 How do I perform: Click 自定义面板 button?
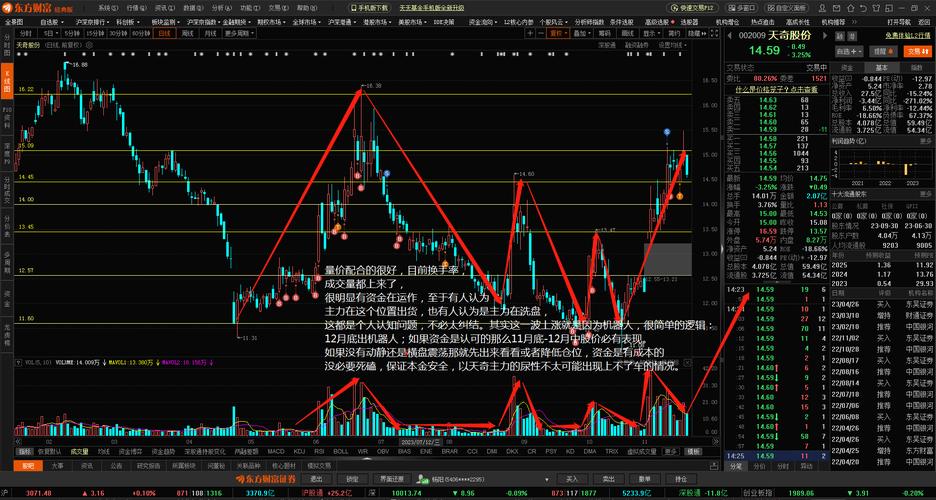(786, 8)
